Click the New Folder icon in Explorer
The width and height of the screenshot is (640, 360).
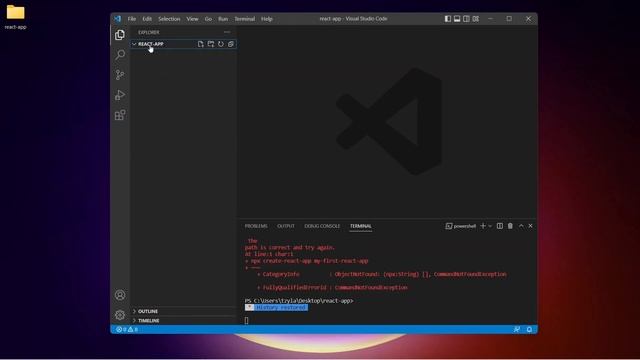pyautogui.click(x=211, y=44)
